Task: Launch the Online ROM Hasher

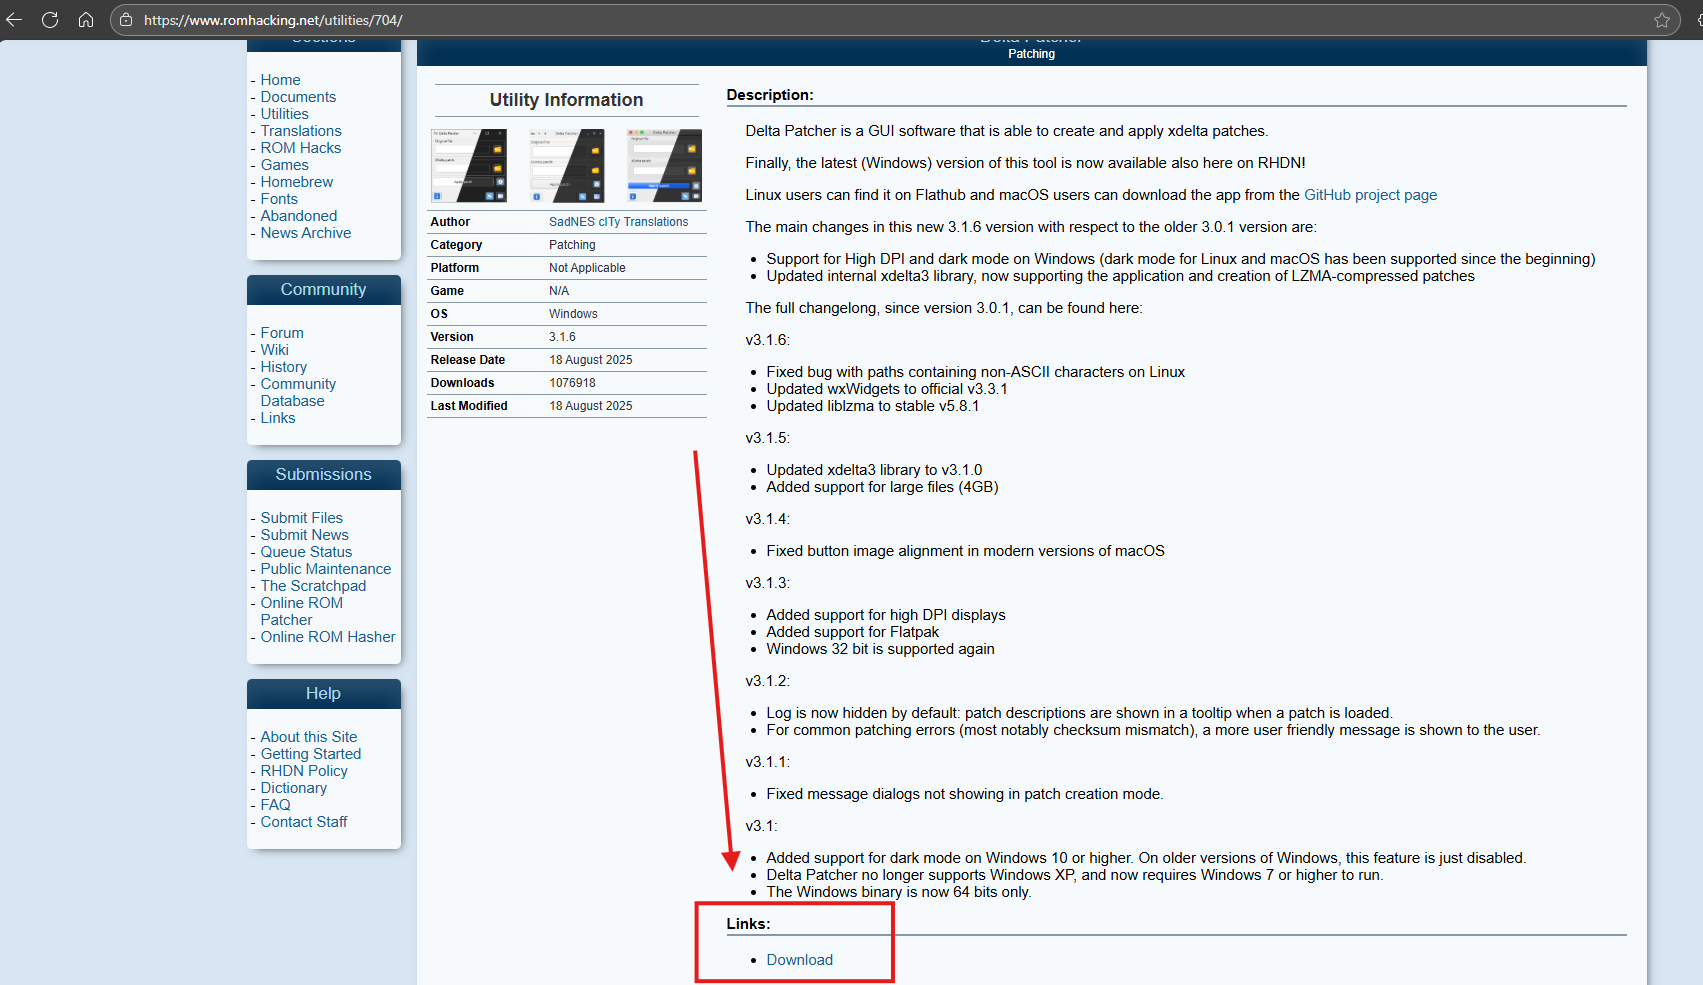Action: click(x=328, y=637)
